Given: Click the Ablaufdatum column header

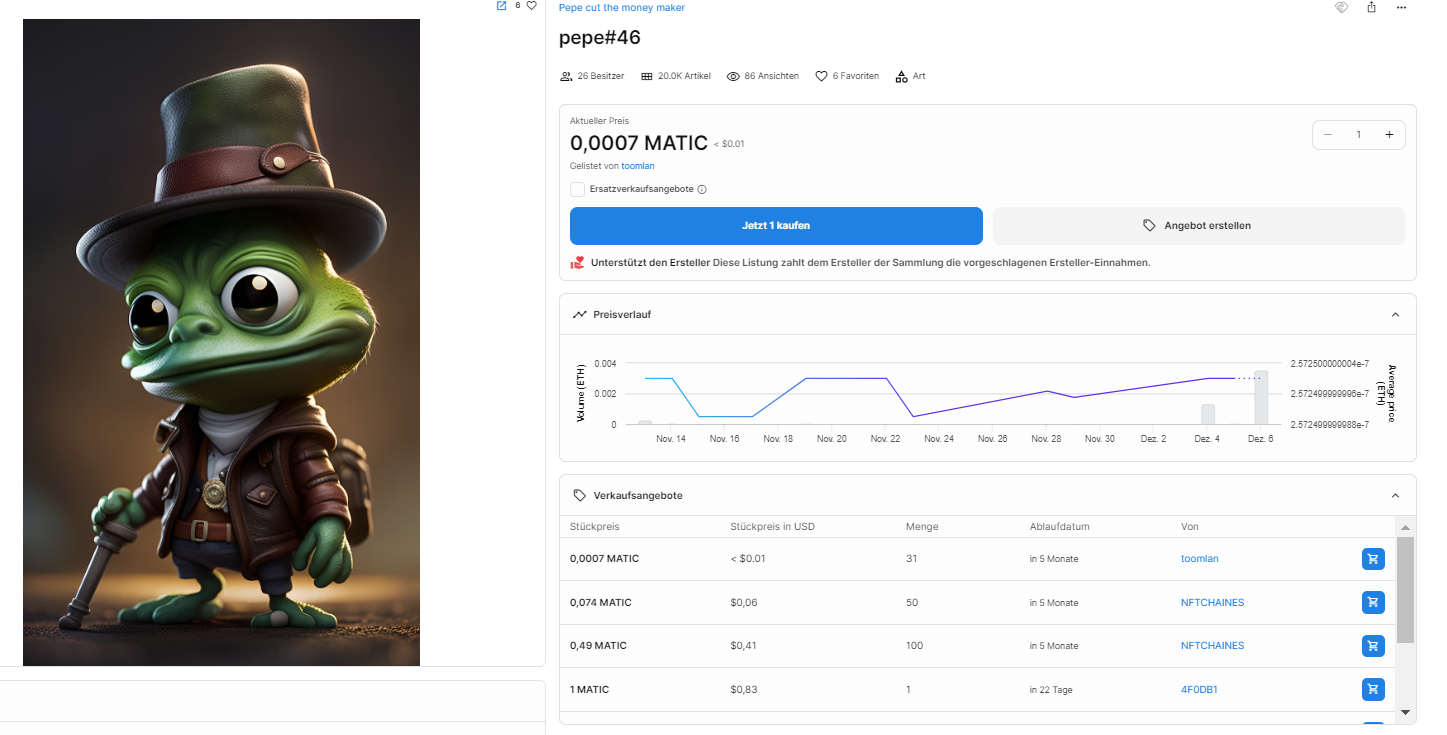Looking at the screenshot, I should coord(1059,526).
